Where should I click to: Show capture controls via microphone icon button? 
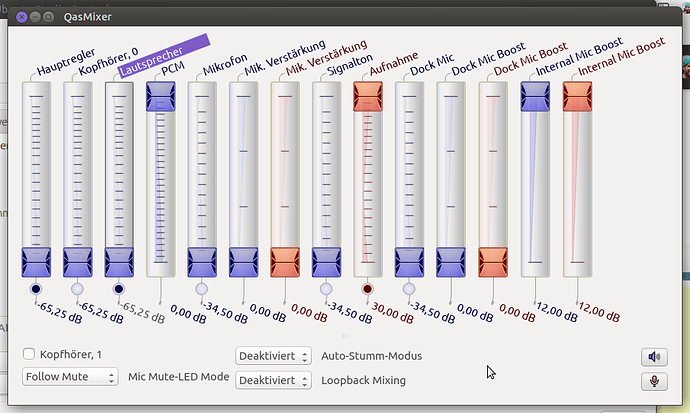point(654,381)
